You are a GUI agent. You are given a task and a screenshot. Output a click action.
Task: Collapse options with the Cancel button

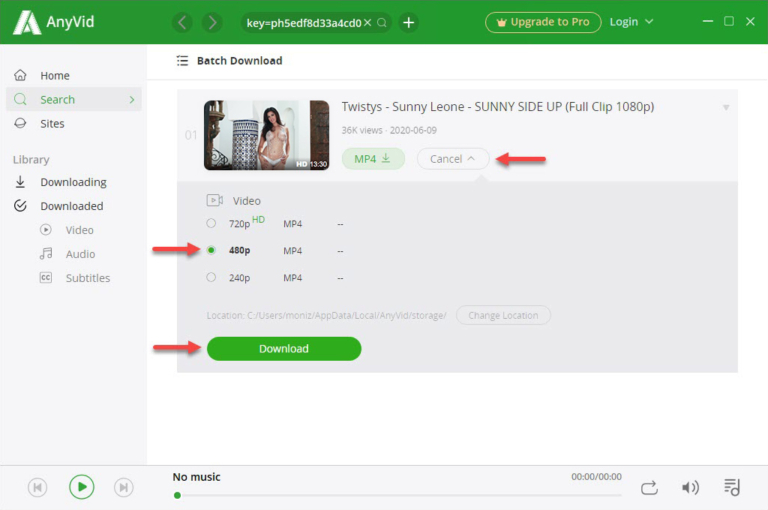coord(453,159)
